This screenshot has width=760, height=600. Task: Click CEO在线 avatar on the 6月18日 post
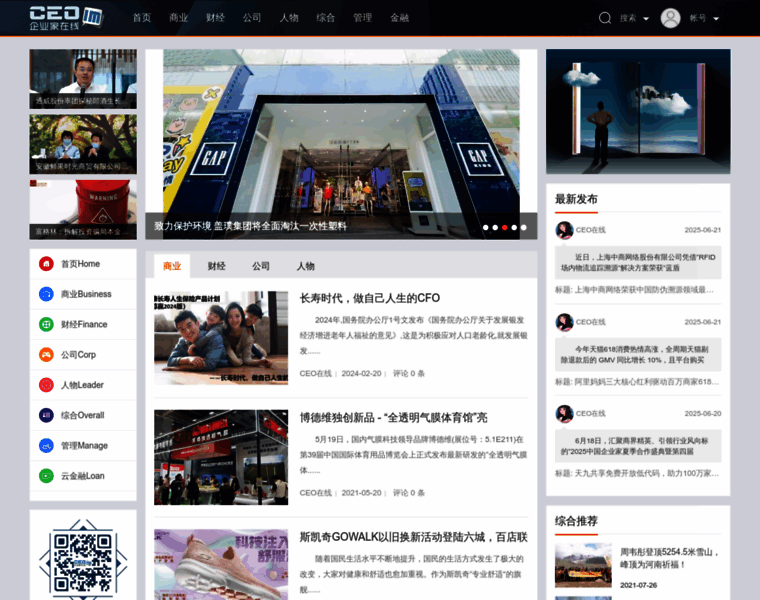click(564, 413)
